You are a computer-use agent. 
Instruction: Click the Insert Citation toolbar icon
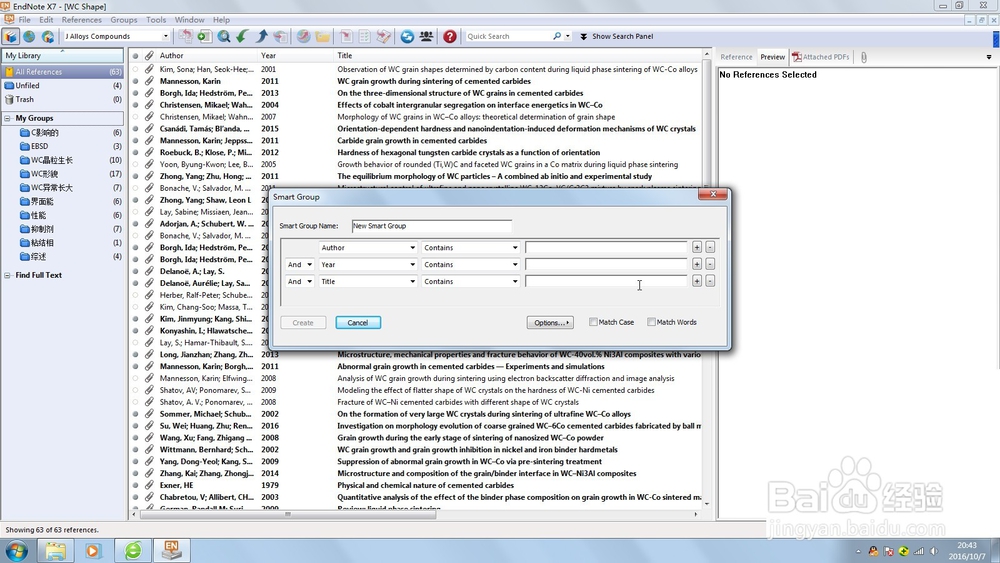[346, 36]
